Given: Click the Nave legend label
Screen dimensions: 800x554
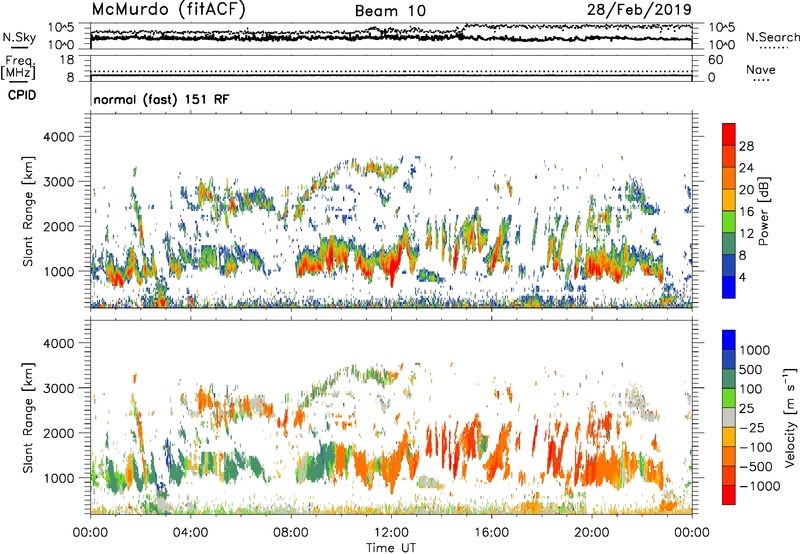Looking at the screenshot, I should coord(761,69).
